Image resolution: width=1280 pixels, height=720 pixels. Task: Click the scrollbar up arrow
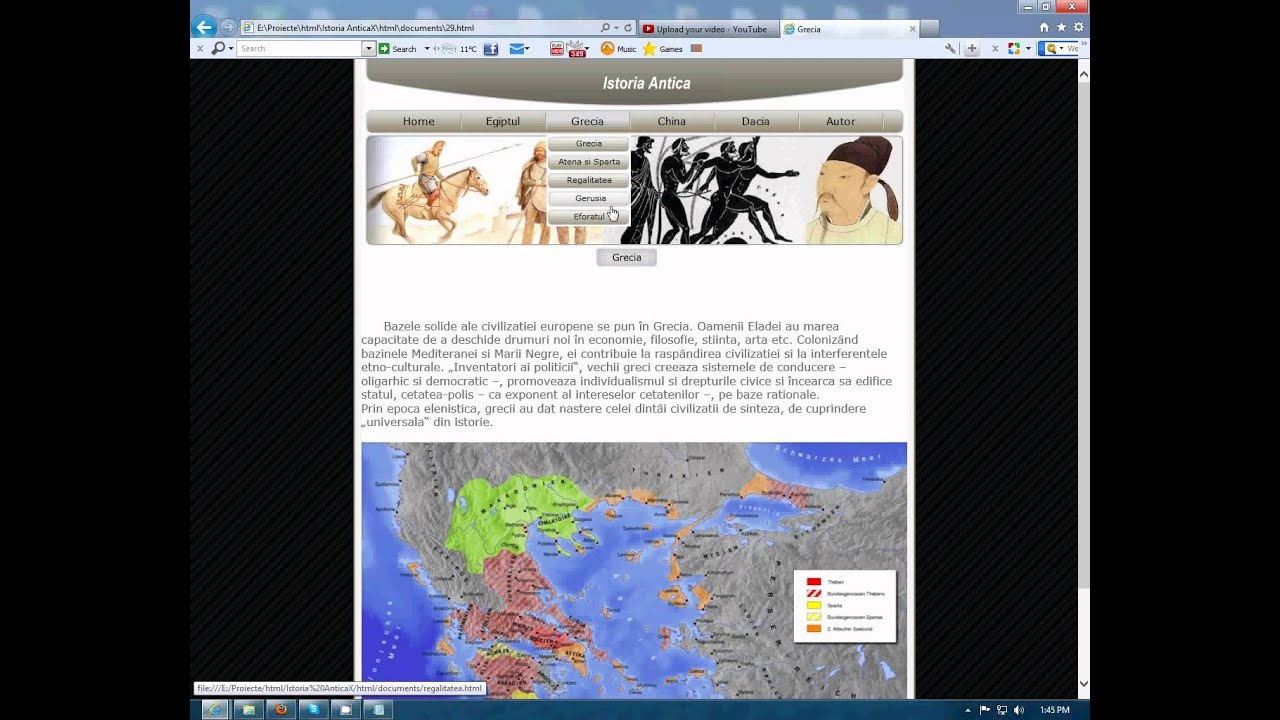[x=1083, y=74]
